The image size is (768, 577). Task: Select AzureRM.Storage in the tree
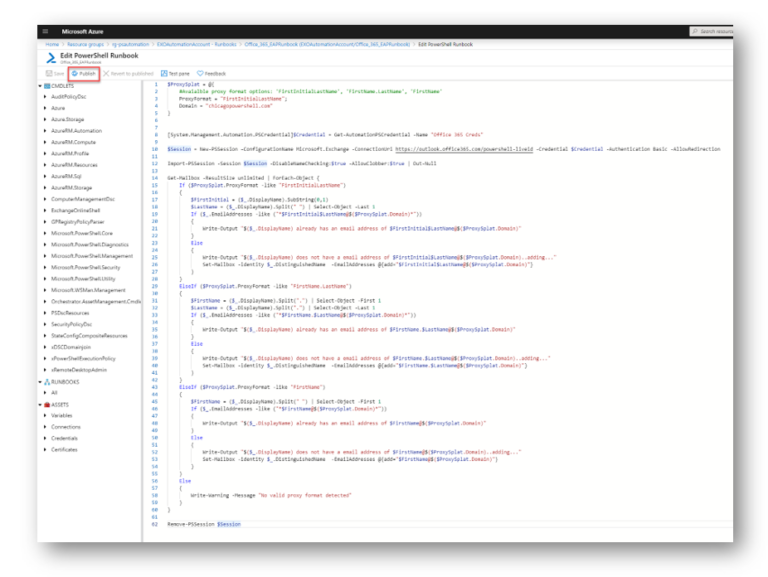(72, 188)
